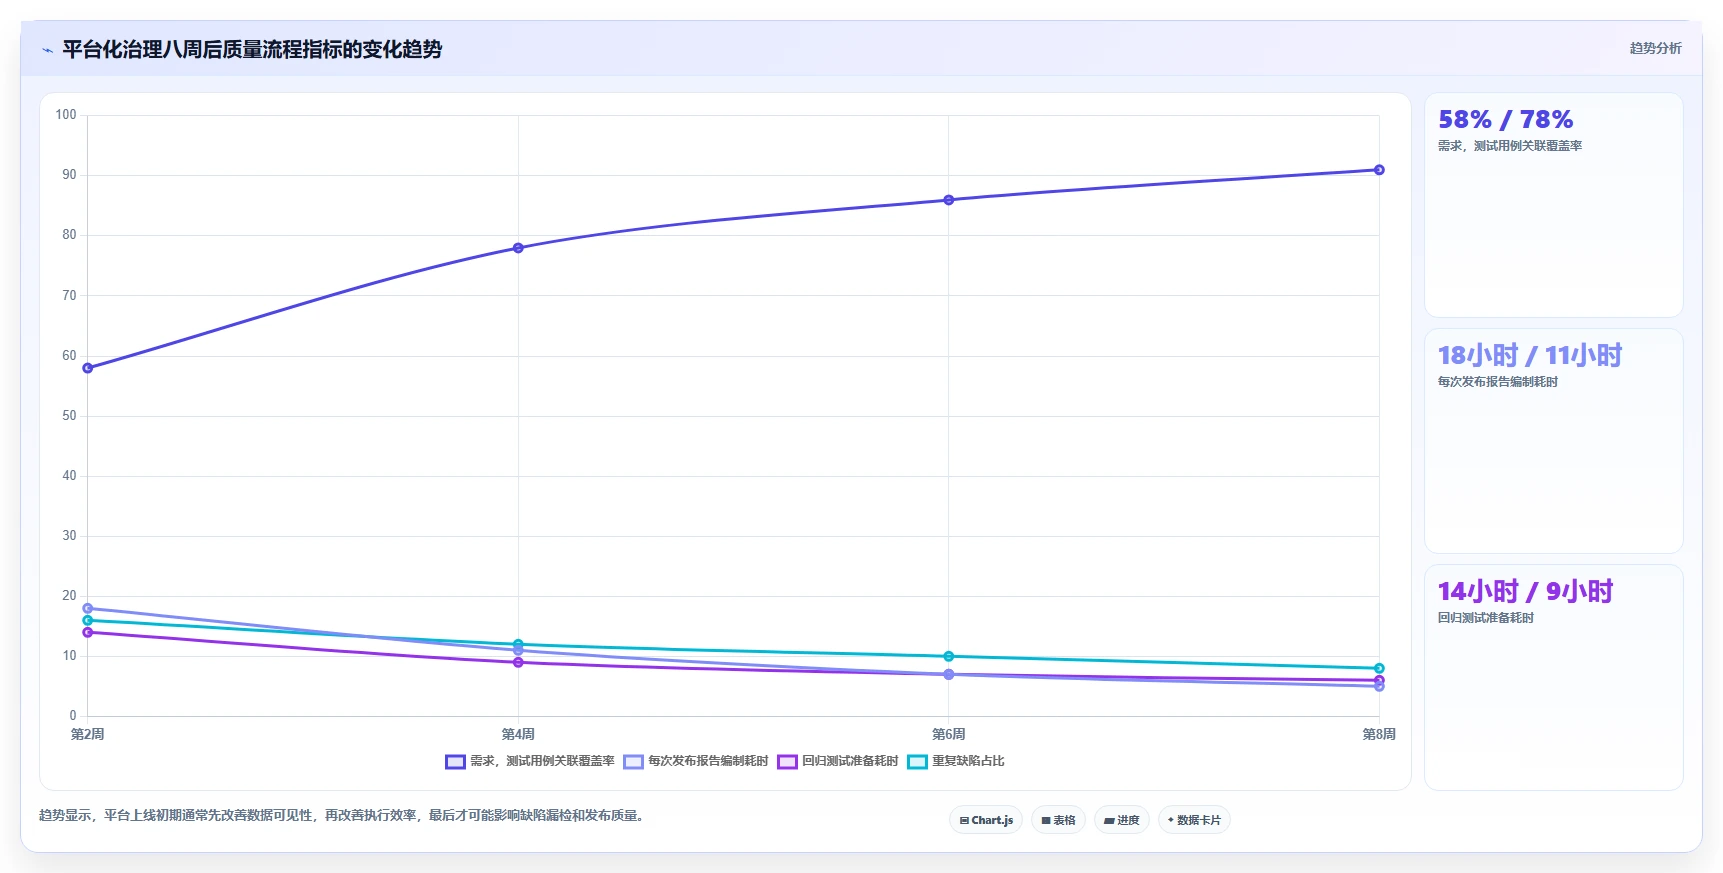Click the 第4周 x-axis label

[518, 734]
